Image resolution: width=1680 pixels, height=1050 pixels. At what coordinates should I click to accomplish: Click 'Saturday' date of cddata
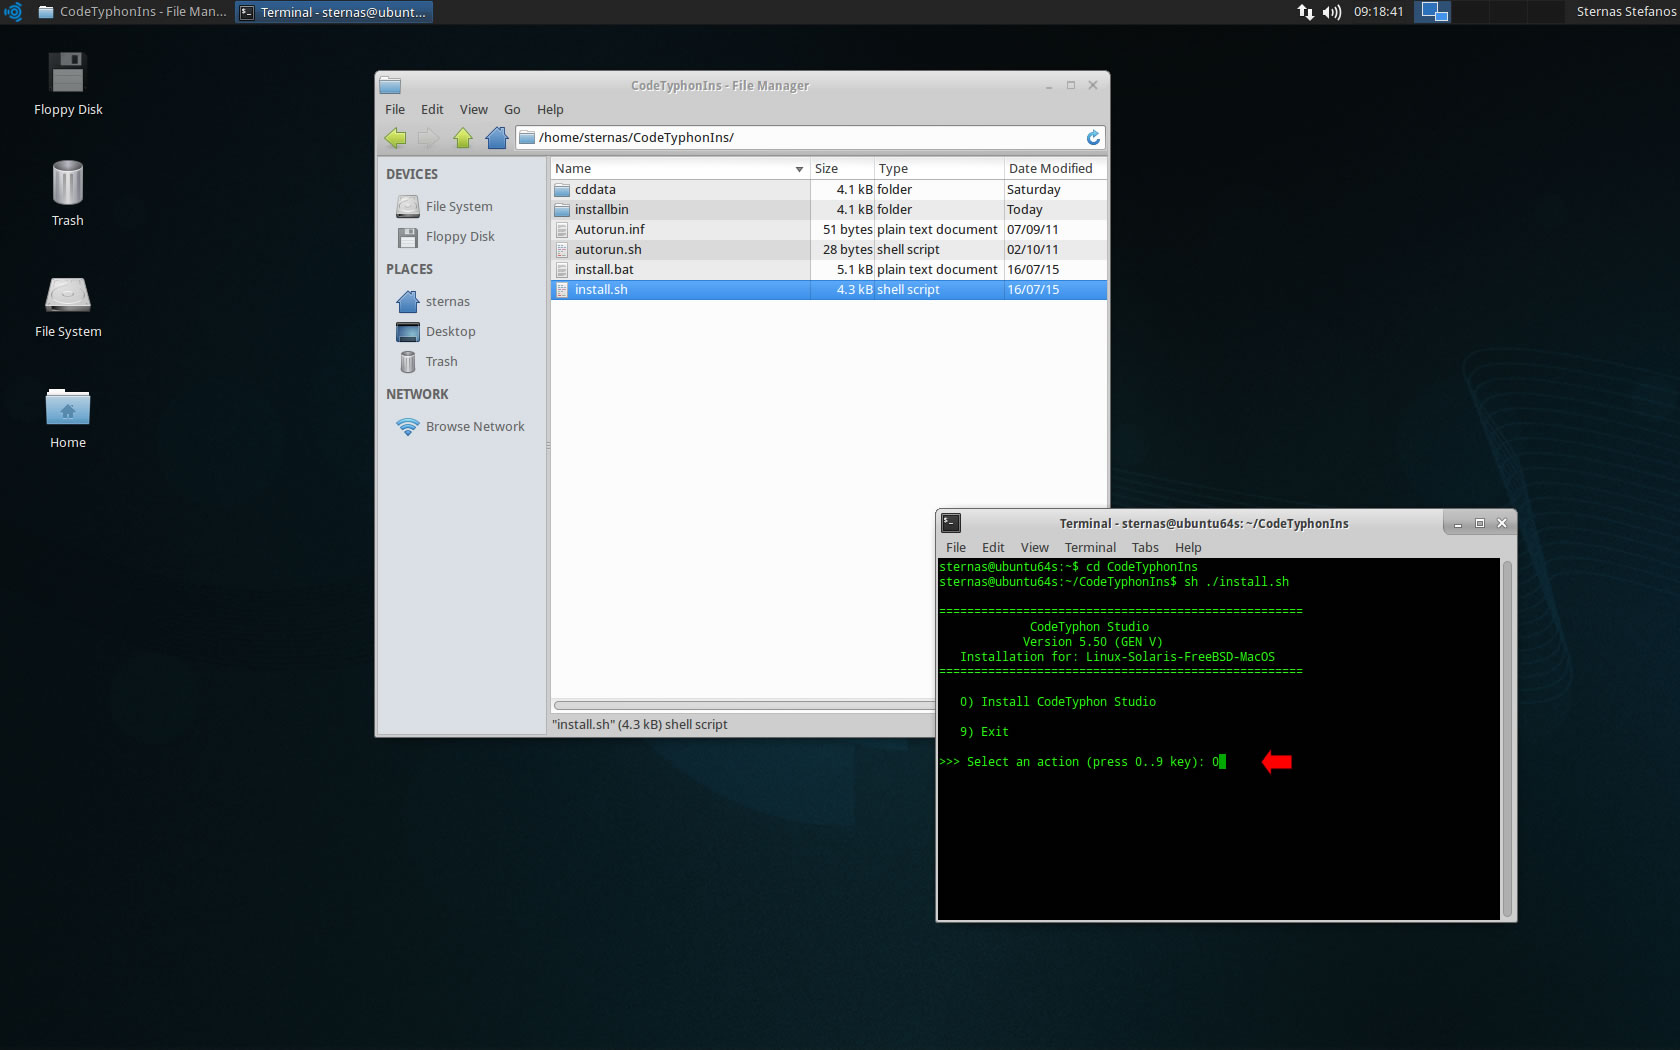[x=1034, y=190]
